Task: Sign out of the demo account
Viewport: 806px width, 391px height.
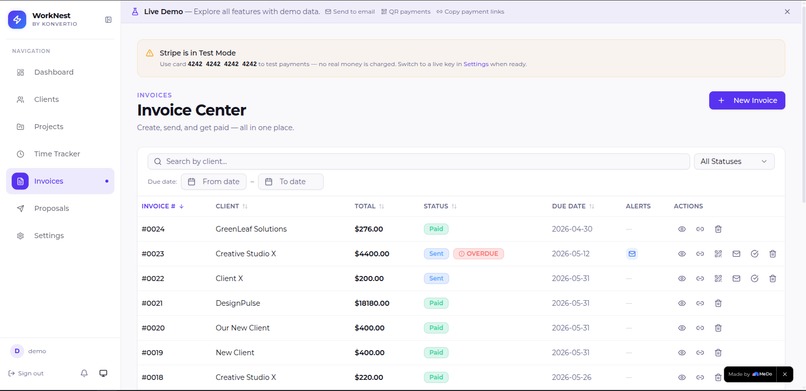Action: click(x=26, y=374)
